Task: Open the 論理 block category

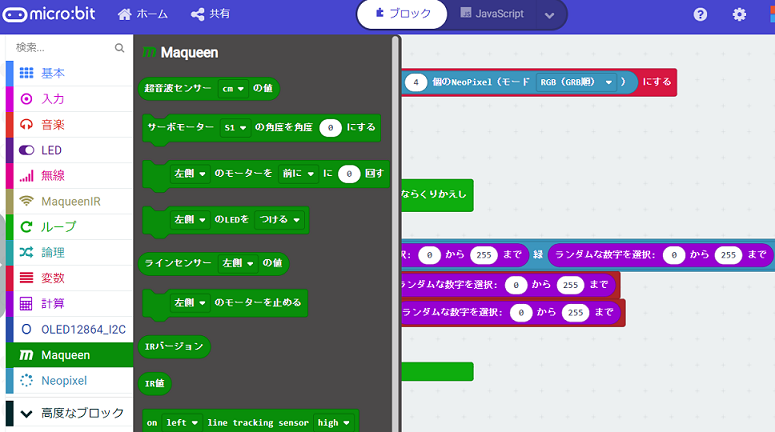Action: tap(69, 253)
